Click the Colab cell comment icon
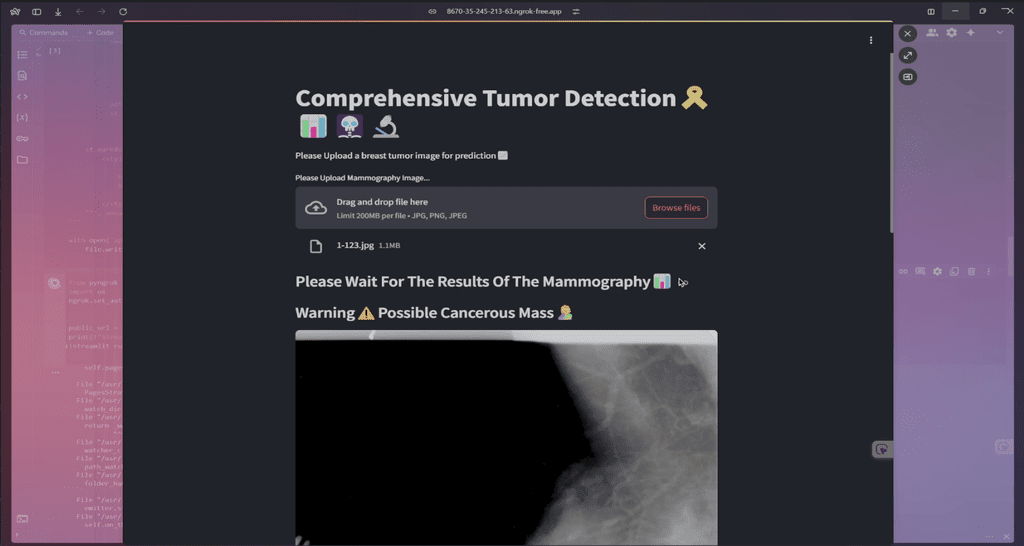This screenshot has height=546, width=1024. coord(920,272)
